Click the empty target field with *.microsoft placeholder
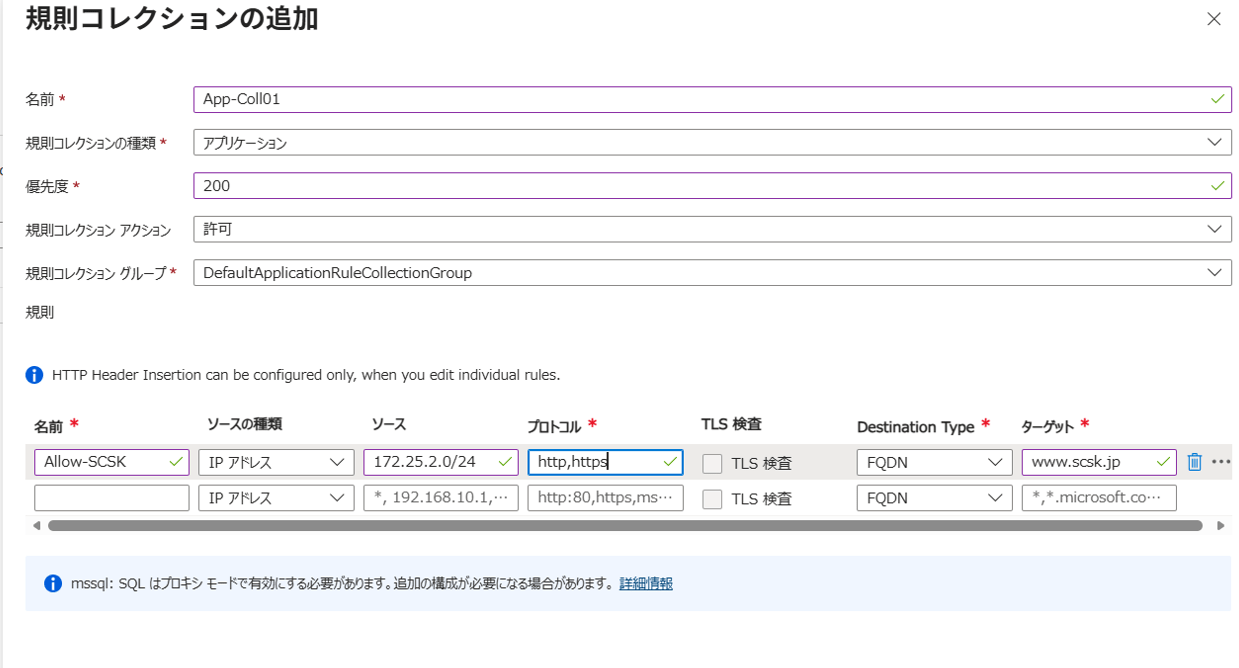Viewport: 1239px width, 668px height. [x=1099, y=498]
